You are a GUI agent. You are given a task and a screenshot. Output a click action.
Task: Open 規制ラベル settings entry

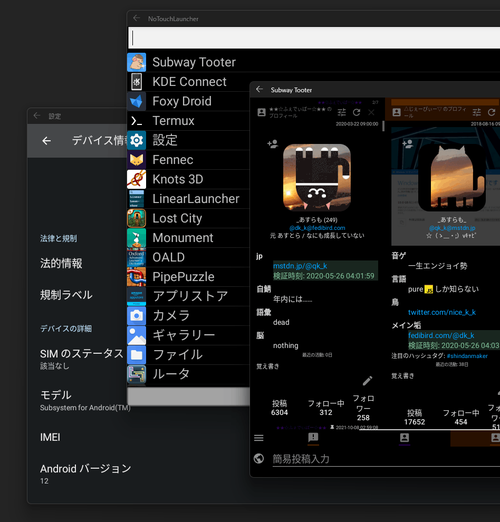pyautogui.click(x=66, y=295)
